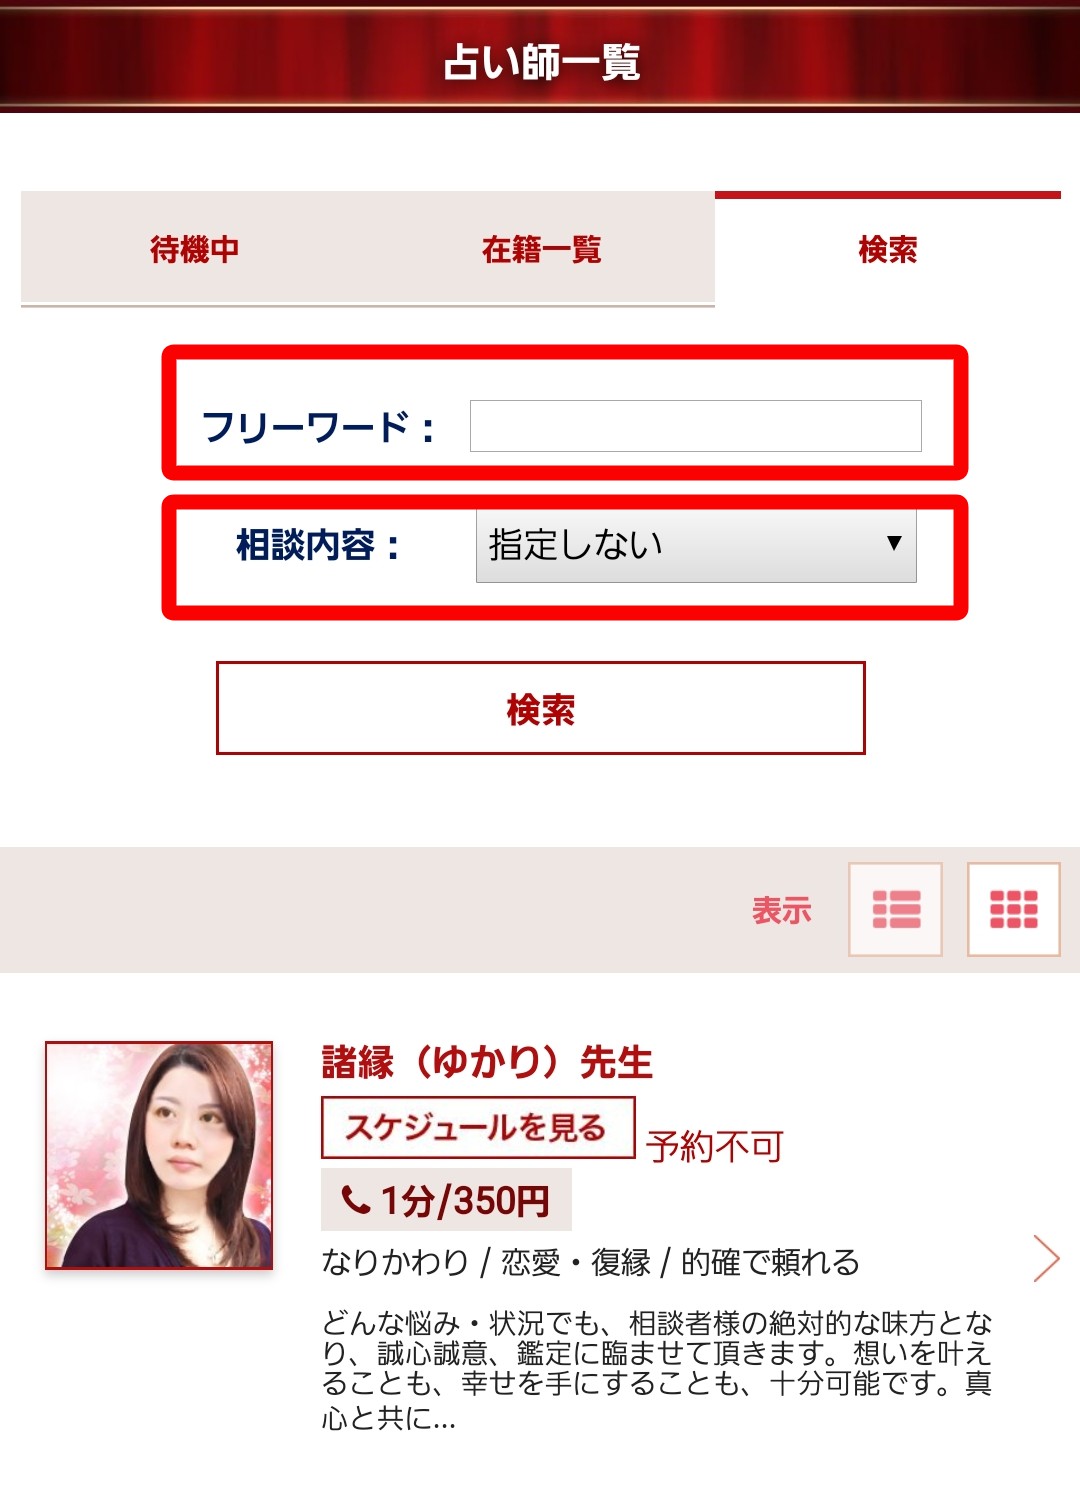
Task: Click the 検索 search button
Action: [x=540, y=708]
